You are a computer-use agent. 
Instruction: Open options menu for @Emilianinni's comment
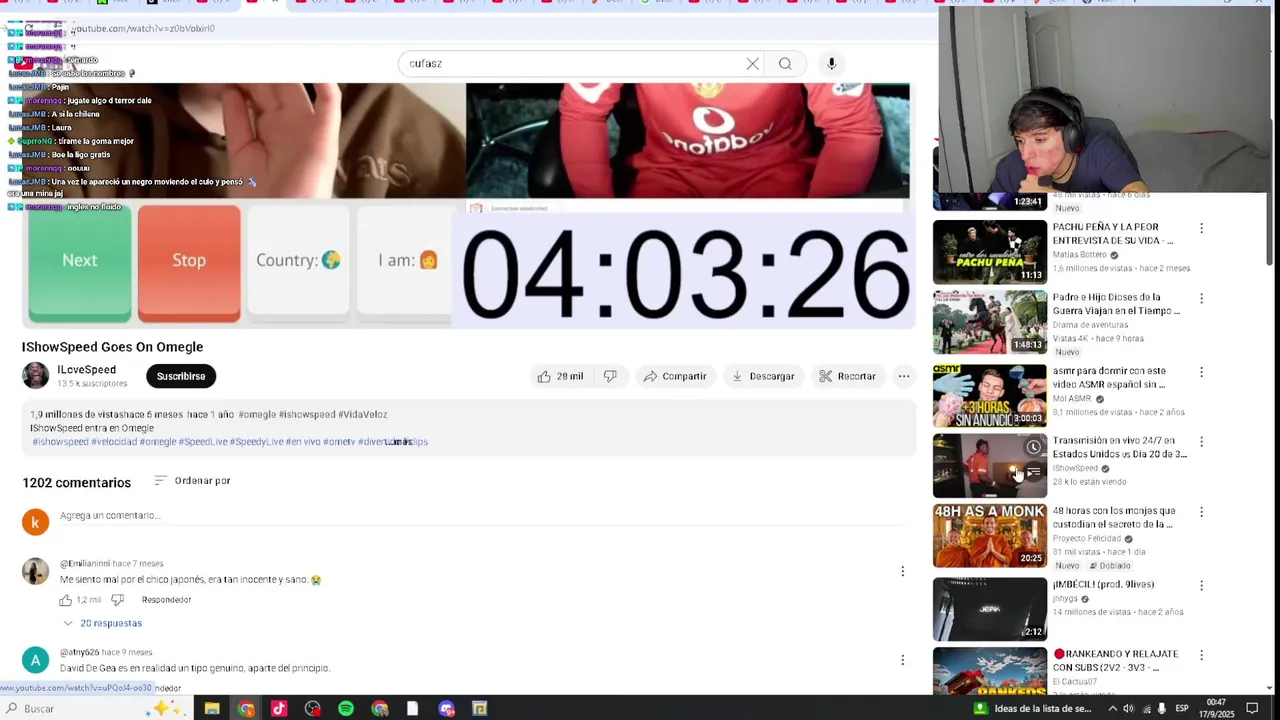click(902, 571)
